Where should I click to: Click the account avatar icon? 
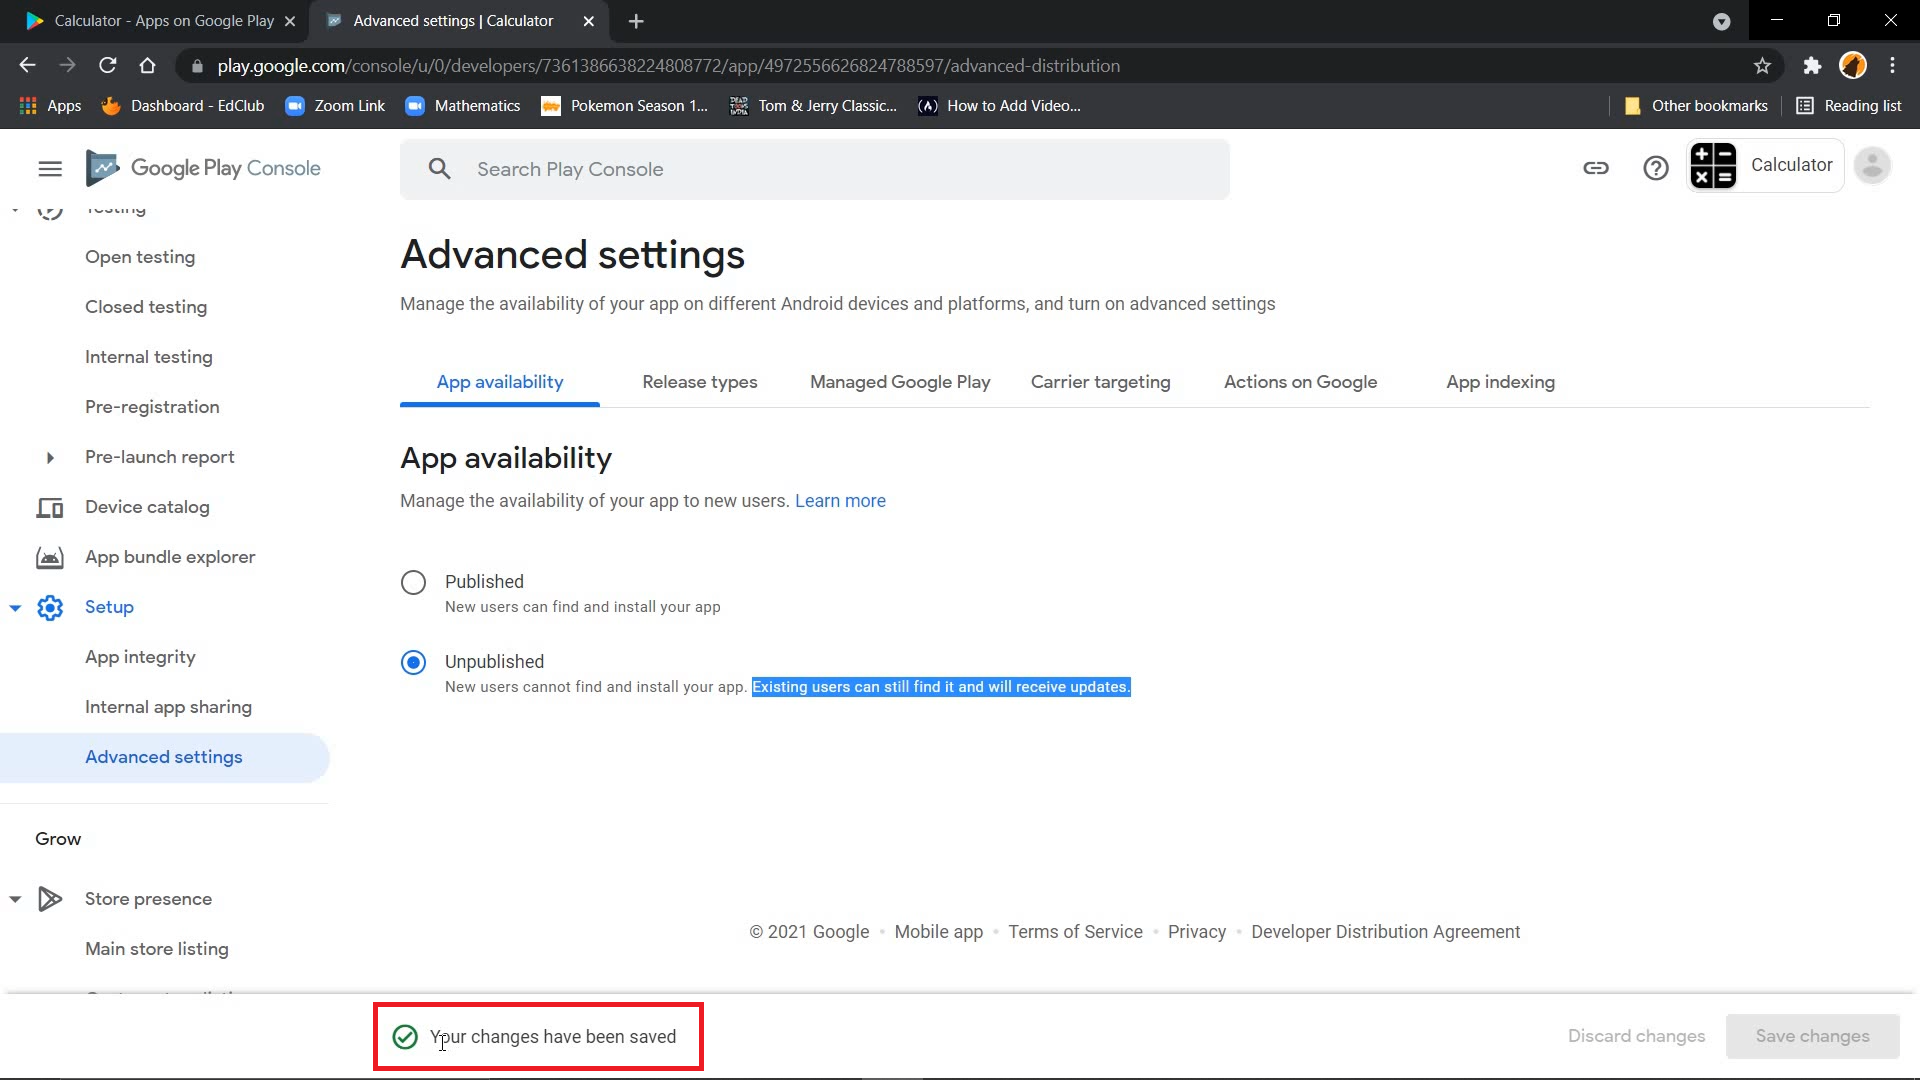click(1872, 166)
